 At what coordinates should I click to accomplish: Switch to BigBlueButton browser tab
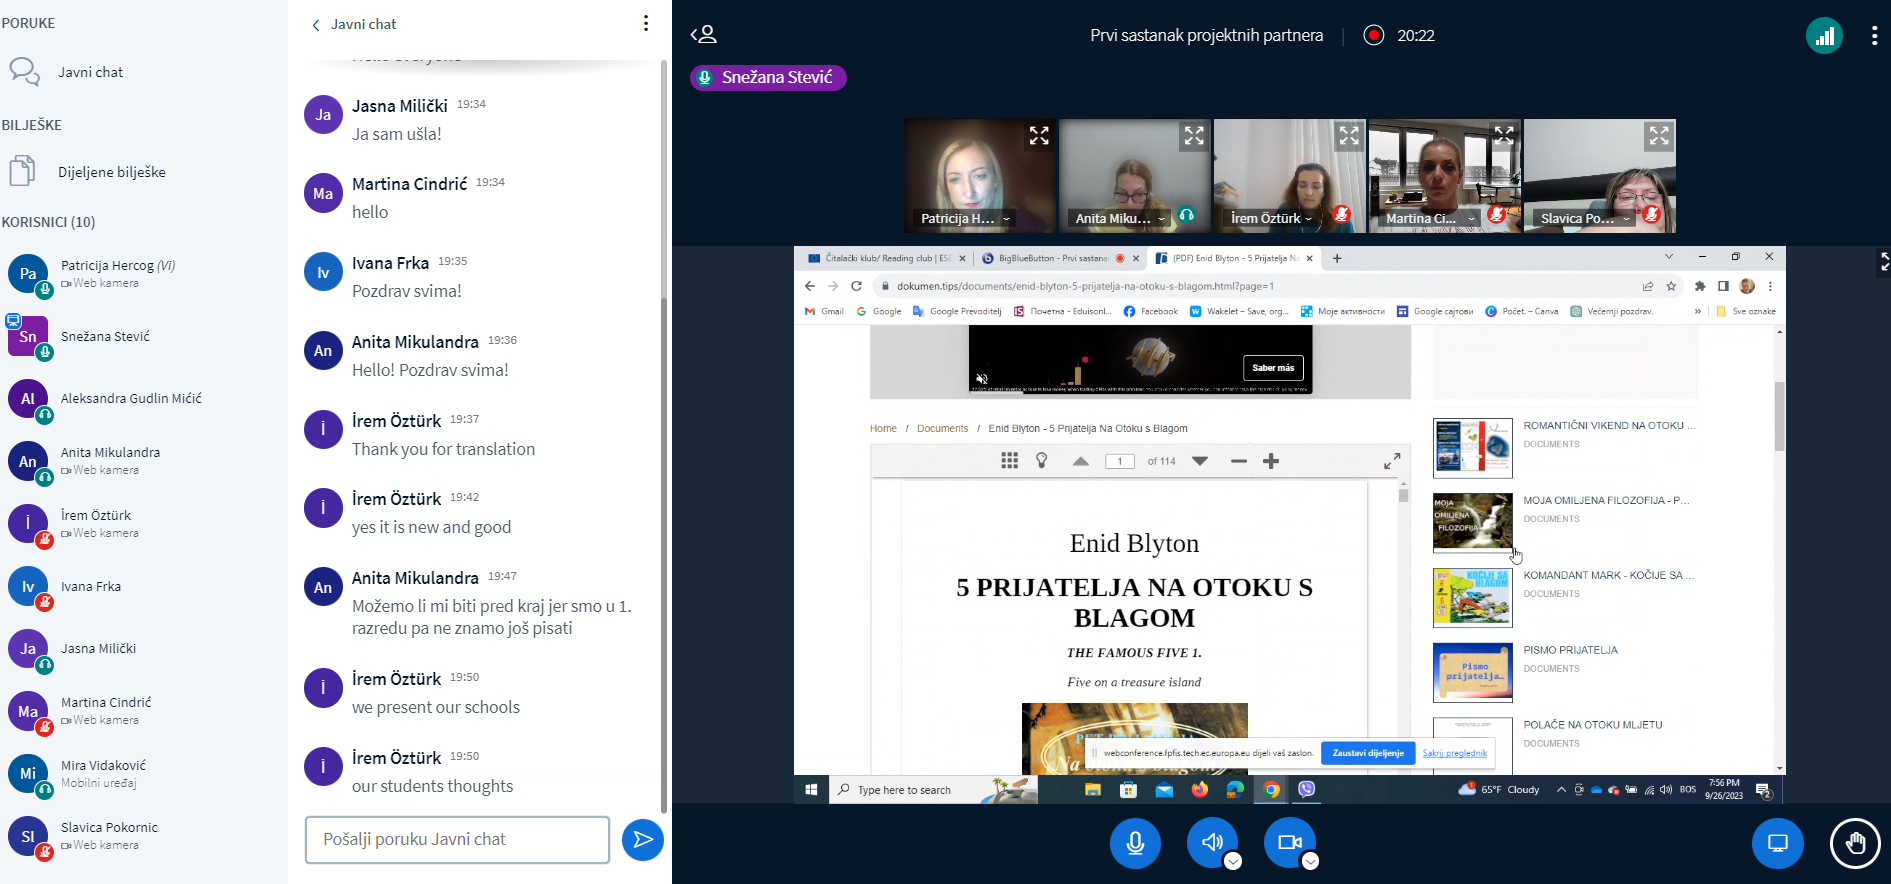[x=1060, y=258]
